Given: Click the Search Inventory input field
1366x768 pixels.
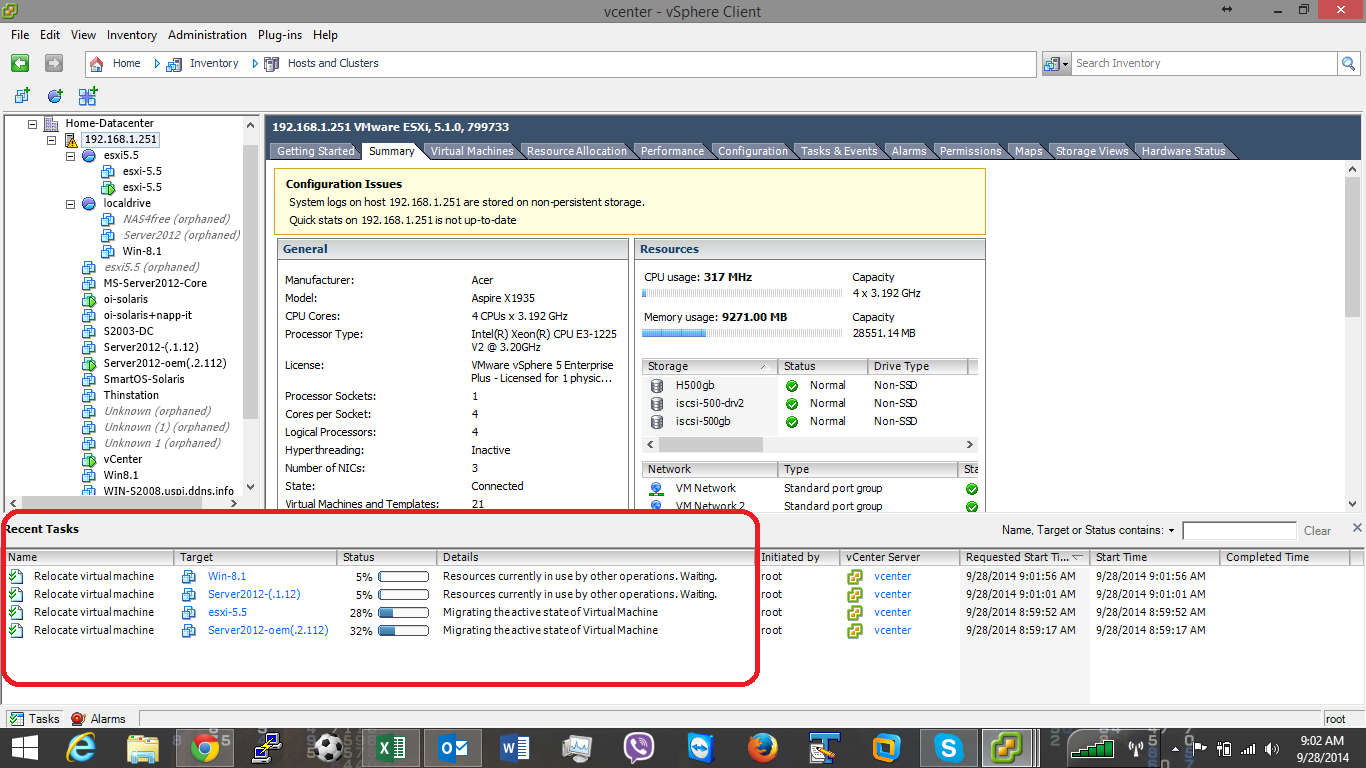Looking at the screenshot, I should [x=1205, y=63].
